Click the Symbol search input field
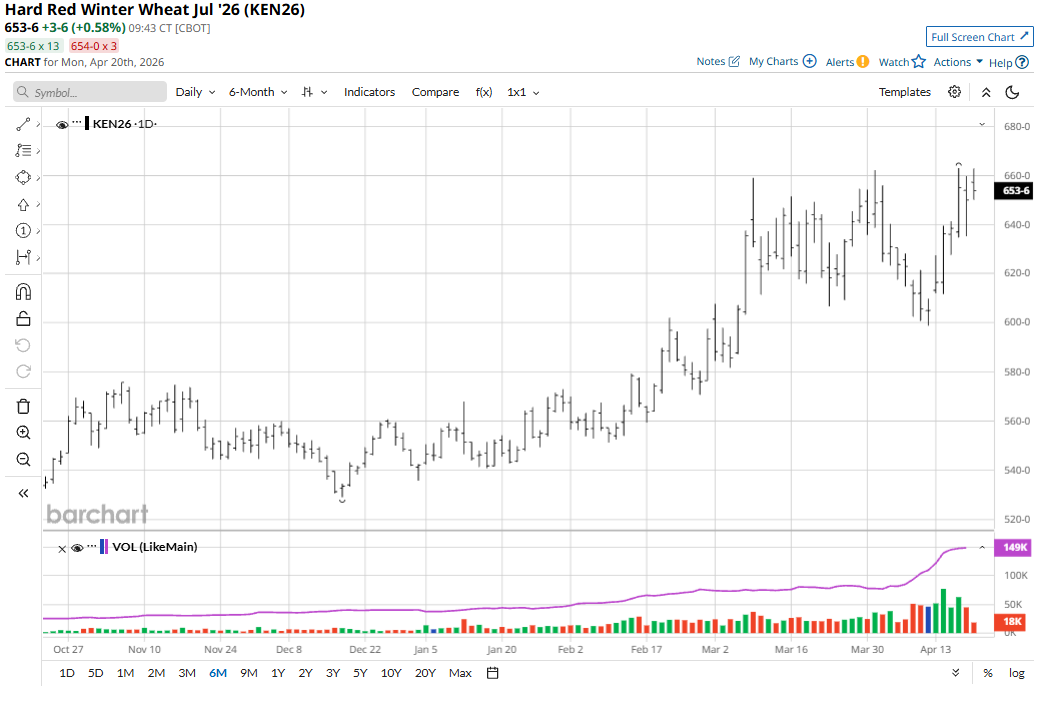The image size is (1057, 717). click(x=90, y=92)
